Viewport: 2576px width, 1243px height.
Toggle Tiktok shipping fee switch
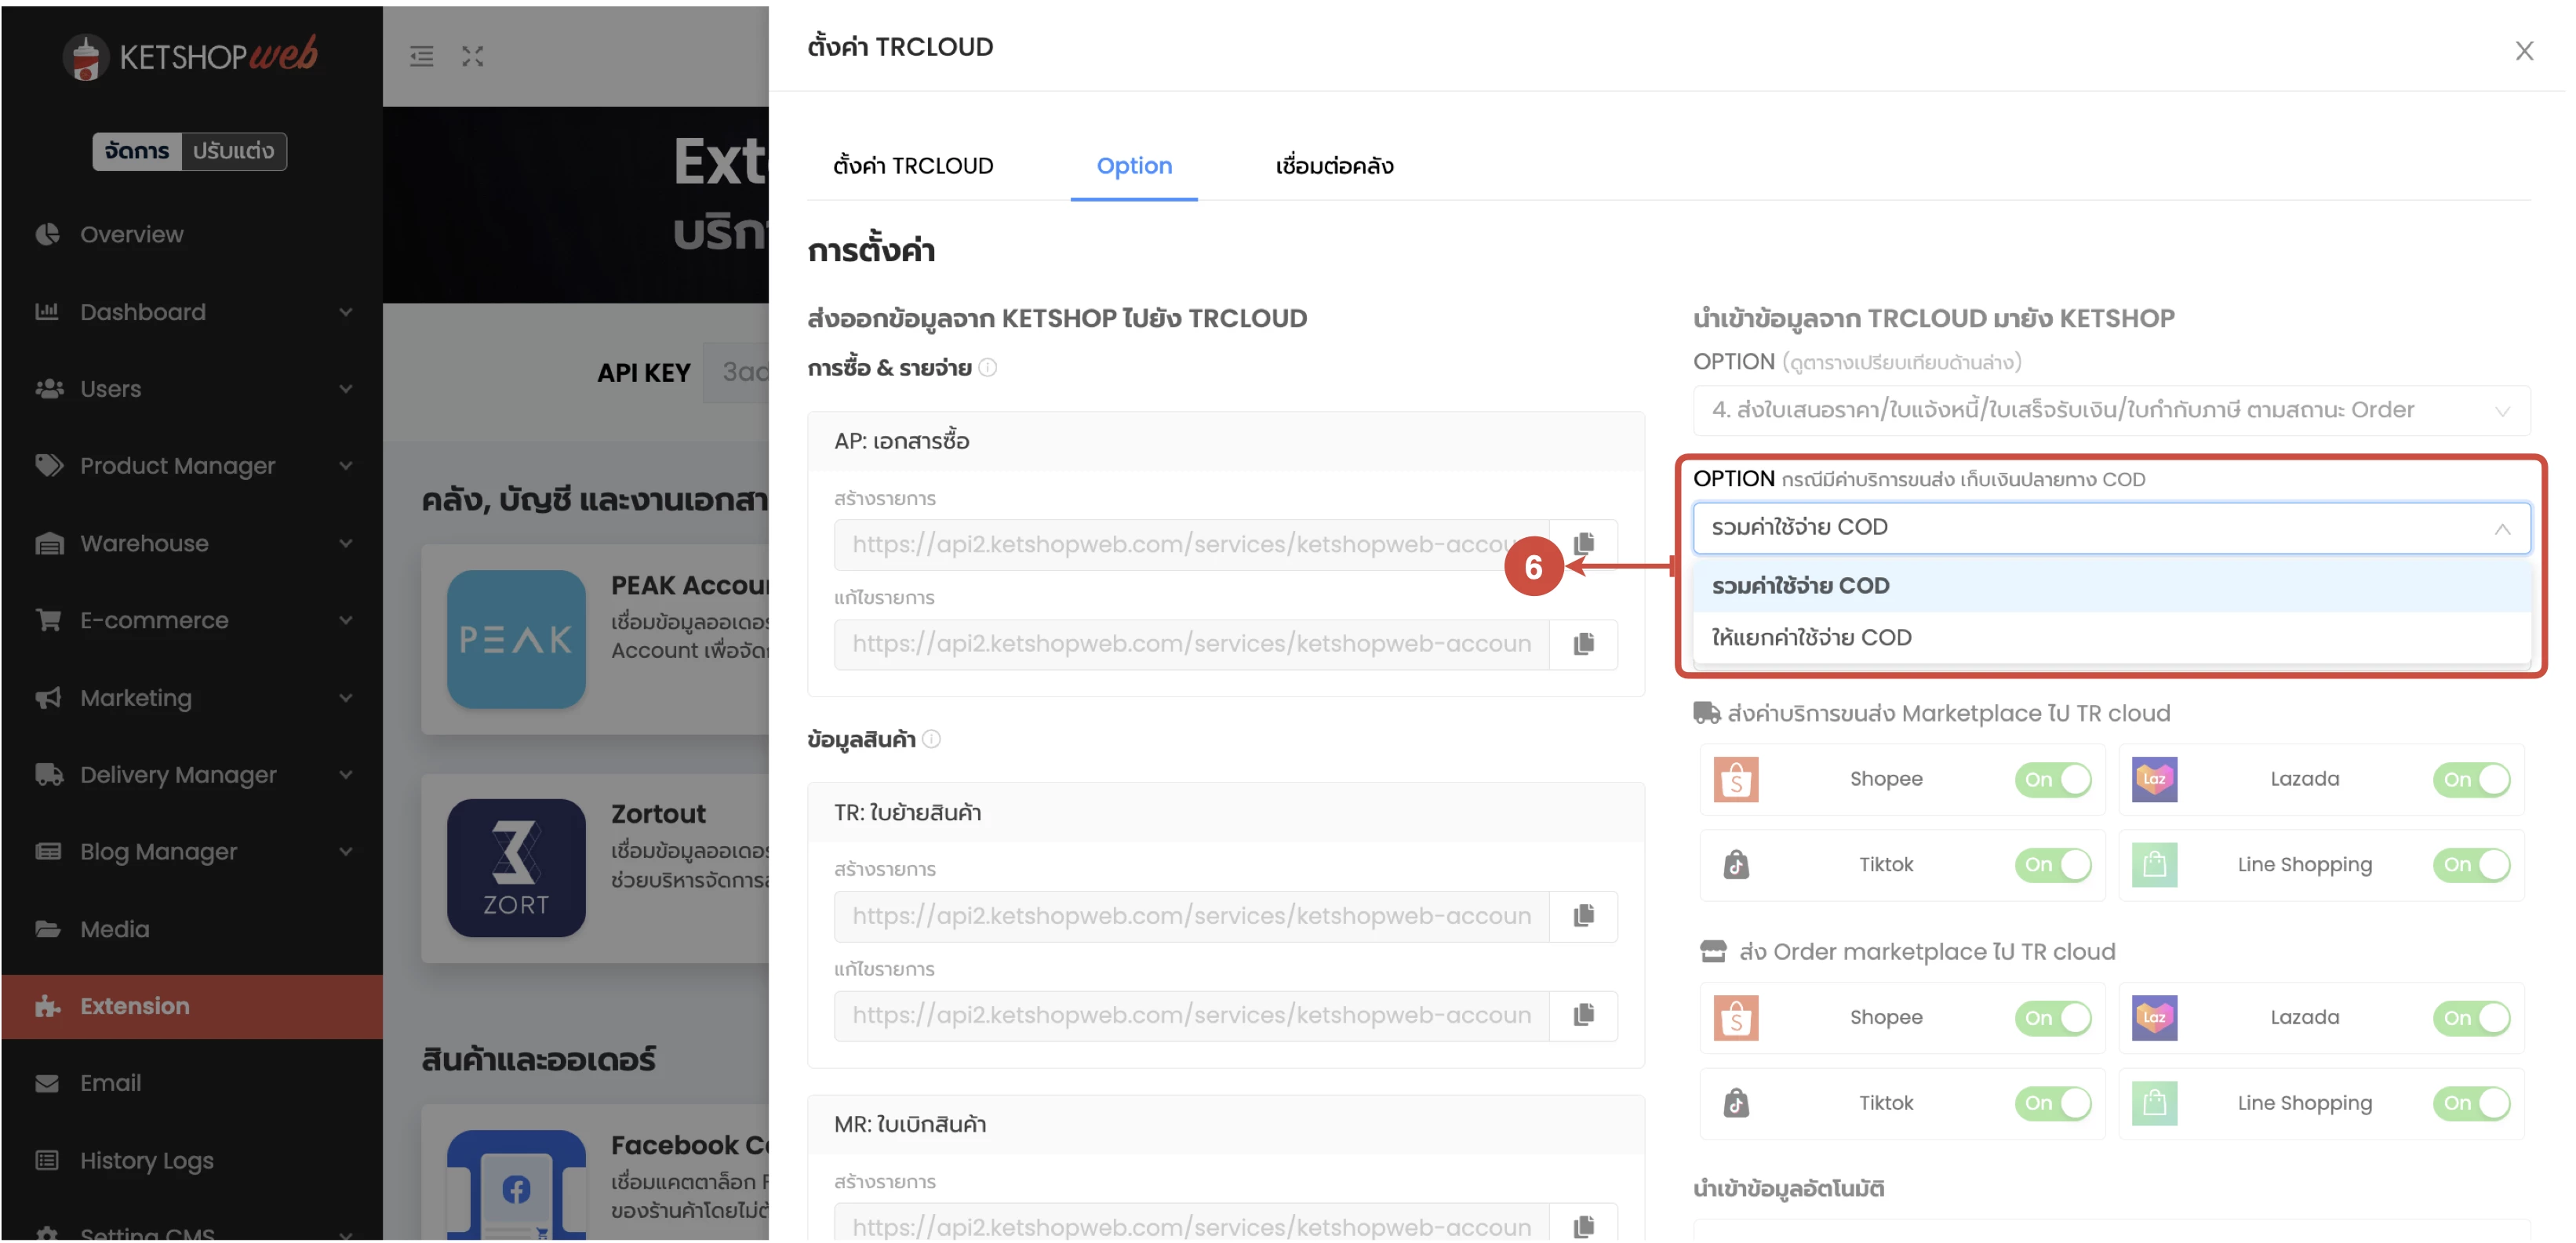pyautogui.click(x=2053, y=864)
